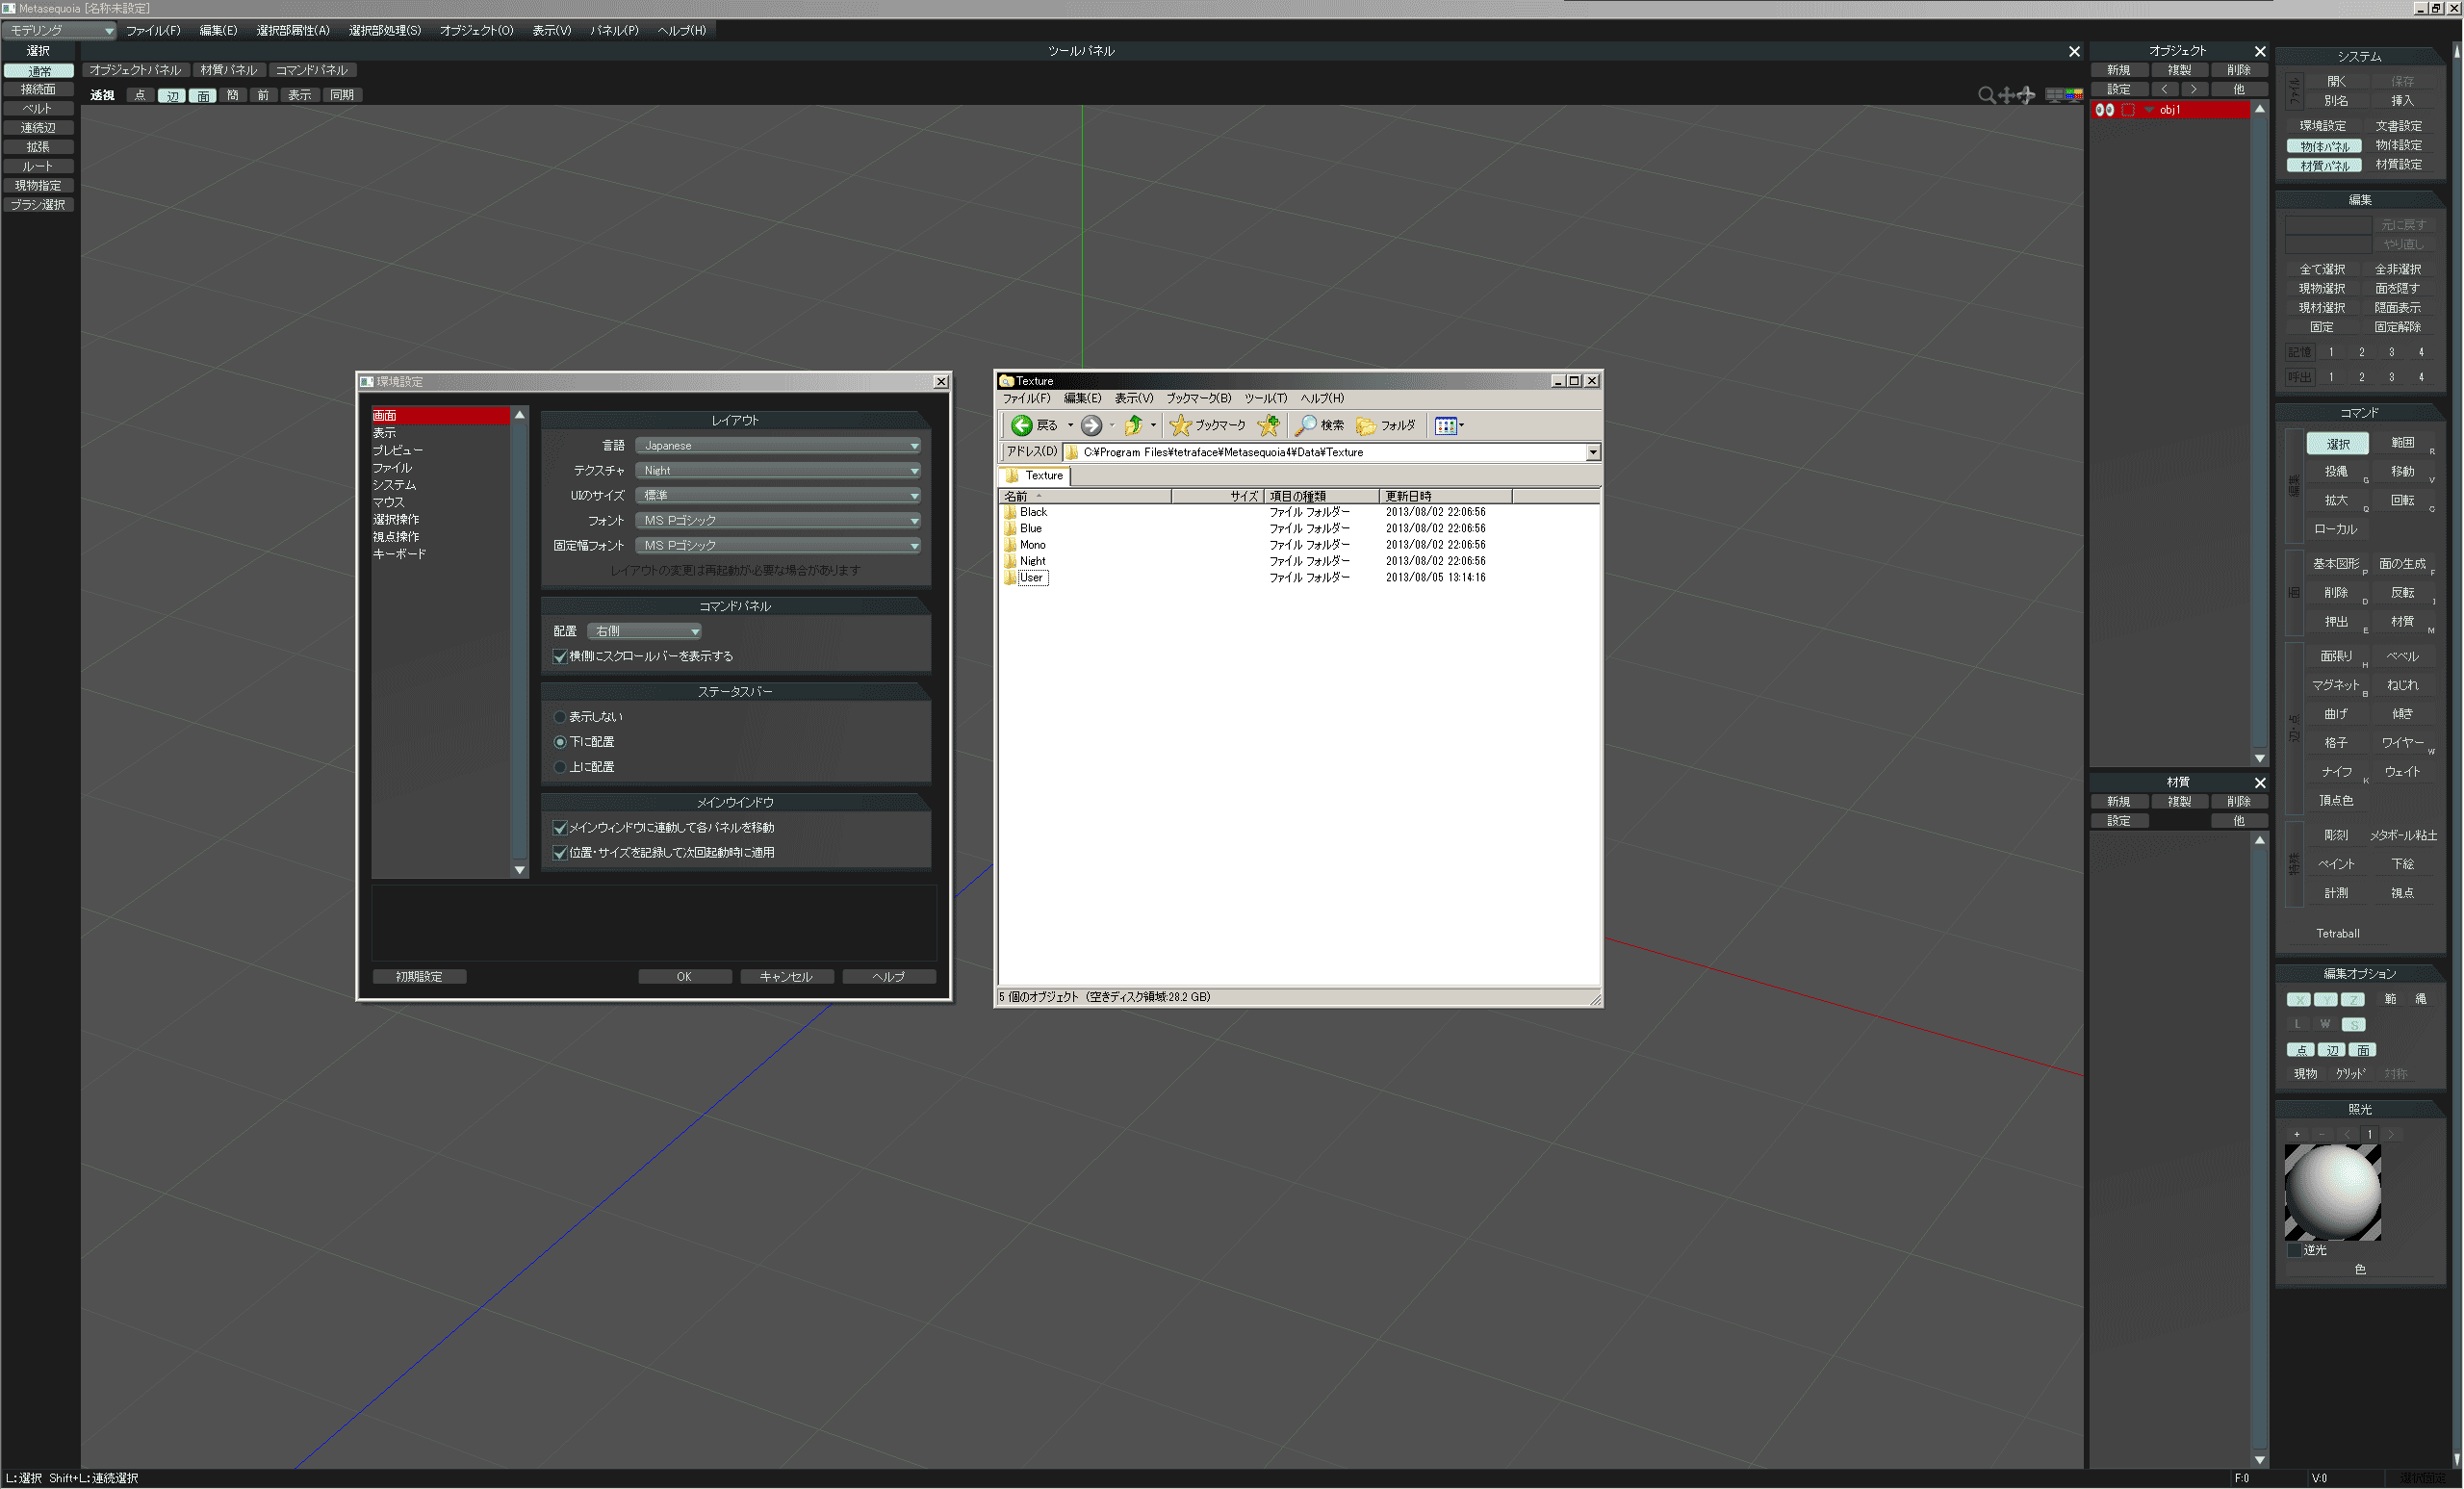
Task: Click the viewport split-screen layout icon
Action: coord(2054,95)
